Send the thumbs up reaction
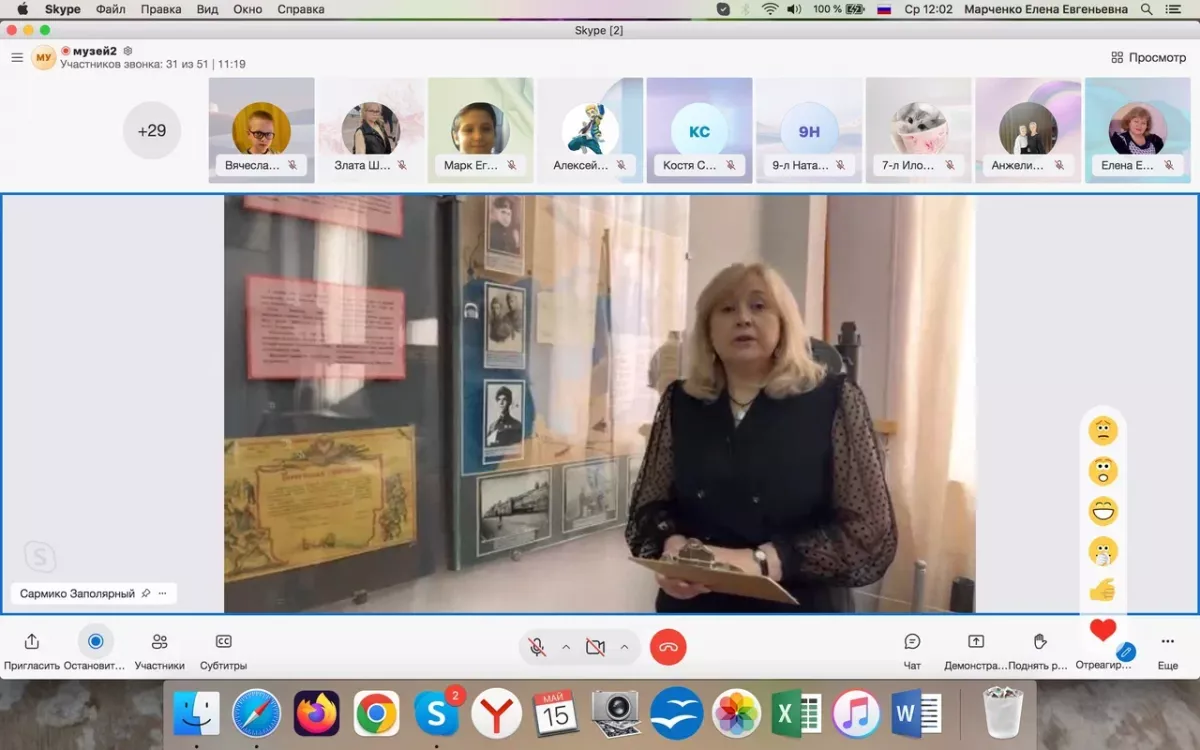1200x750 pixels. tap(1102, 590)
